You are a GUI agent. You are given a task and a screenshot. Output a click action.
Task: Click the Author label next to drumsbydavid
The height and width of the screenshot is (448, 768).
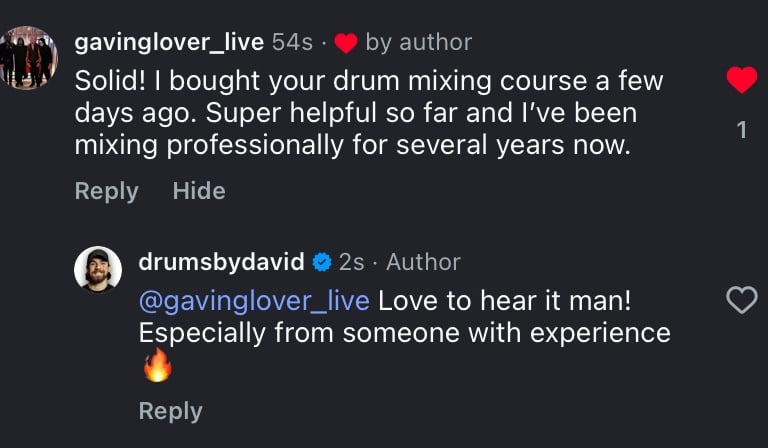[423, 262]
